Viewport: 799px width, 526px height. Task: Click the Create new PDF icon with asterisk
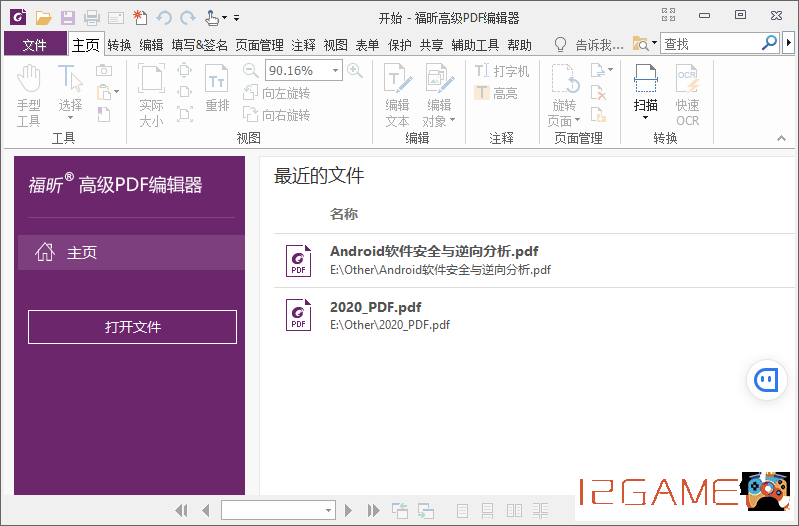[140, 17]
